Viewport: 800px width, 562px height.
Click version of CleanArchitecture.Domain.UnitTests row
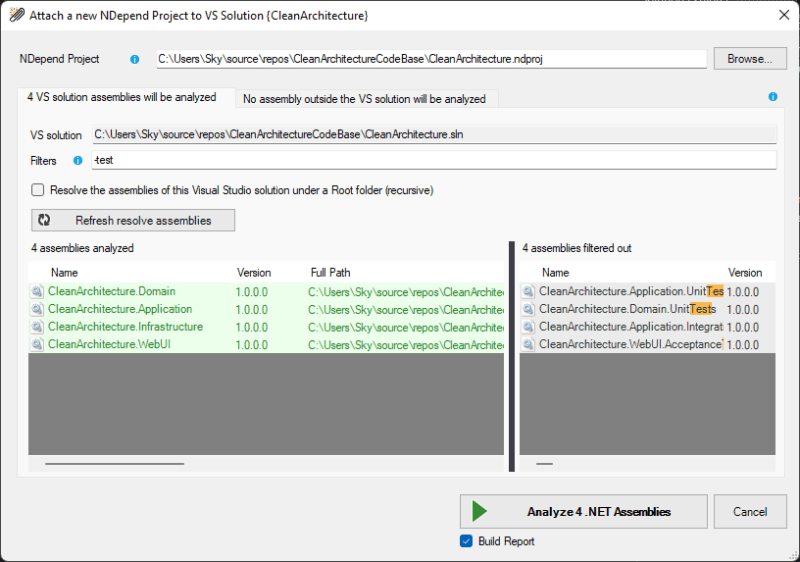click(x=743, y=310)
